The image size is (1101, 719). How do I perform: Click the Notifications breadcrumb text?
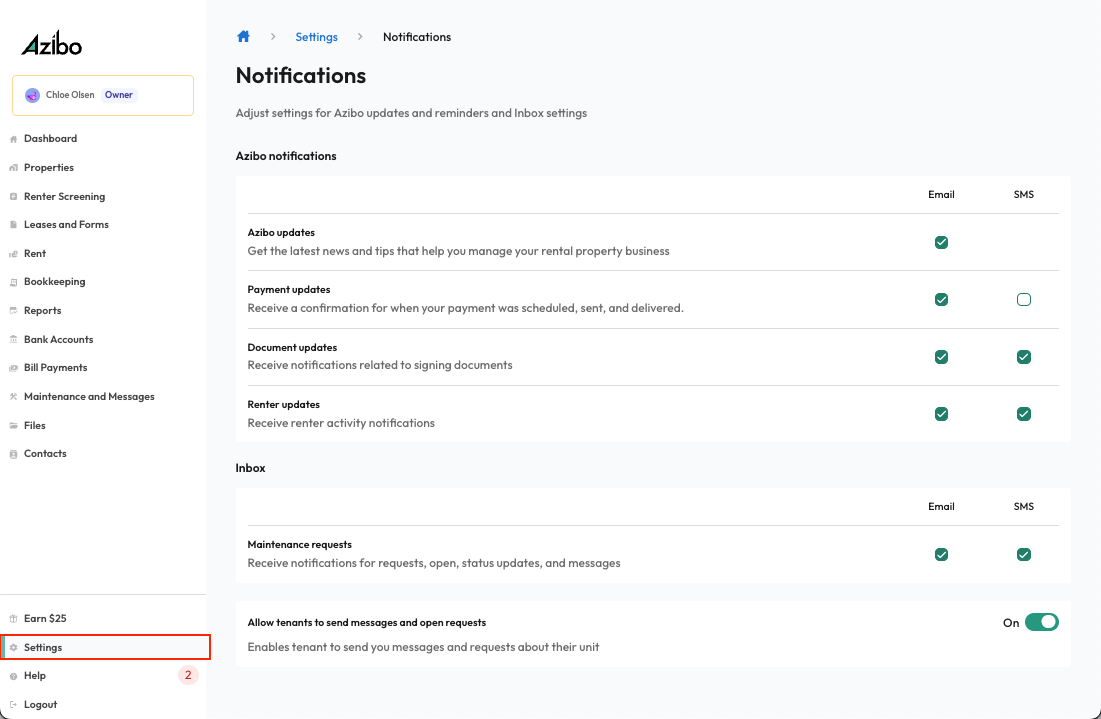(x=417, y=37)
